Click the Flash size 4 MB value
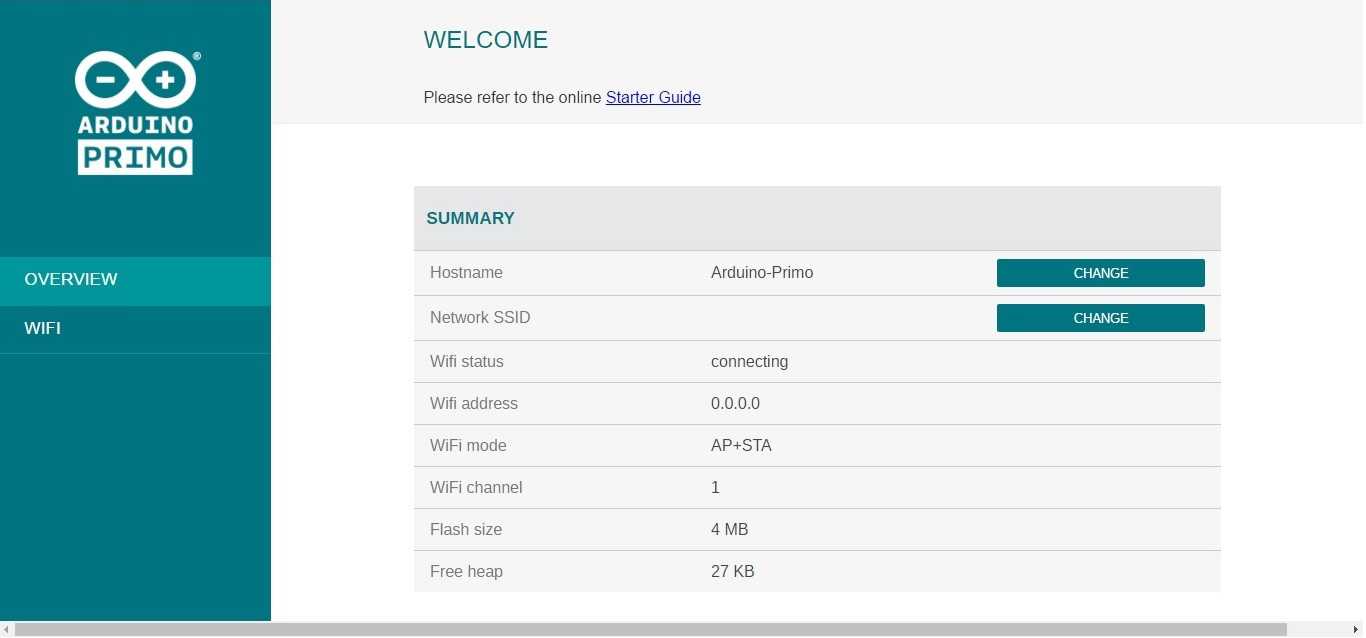Image resolution: width=1366 pixels, height=638 pixels. 729,530
